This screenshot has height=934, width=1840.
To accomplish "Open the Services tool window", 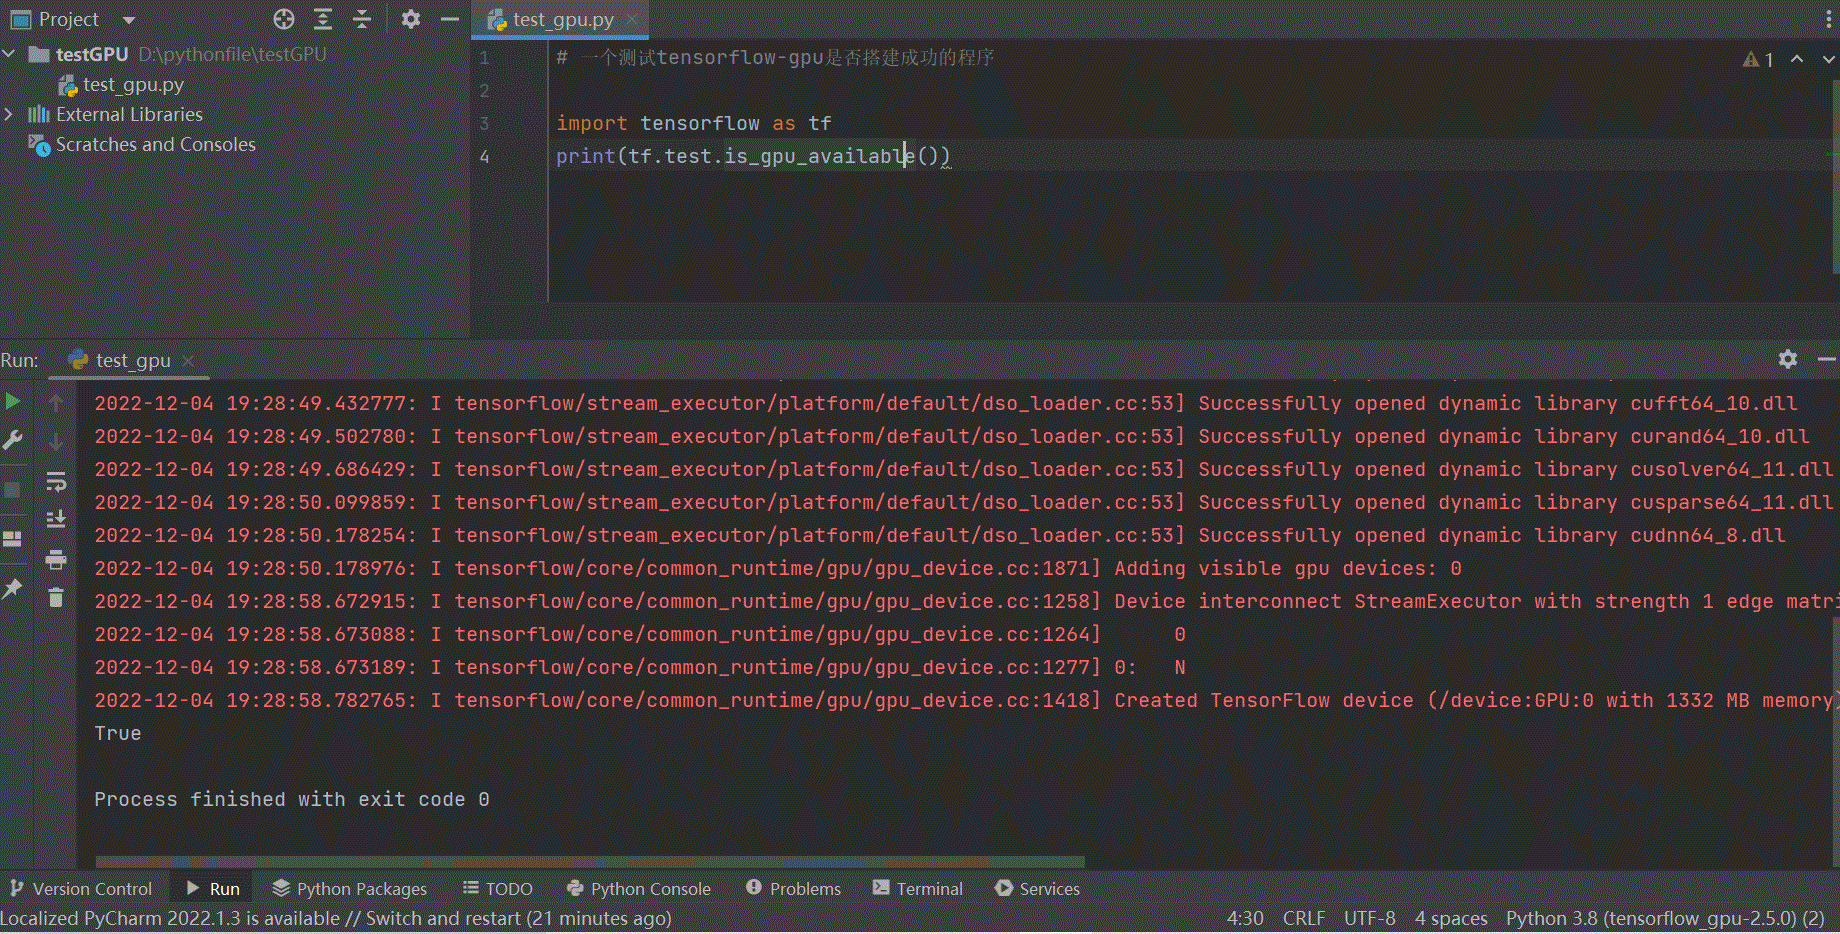I will (x=1037, y=888).
